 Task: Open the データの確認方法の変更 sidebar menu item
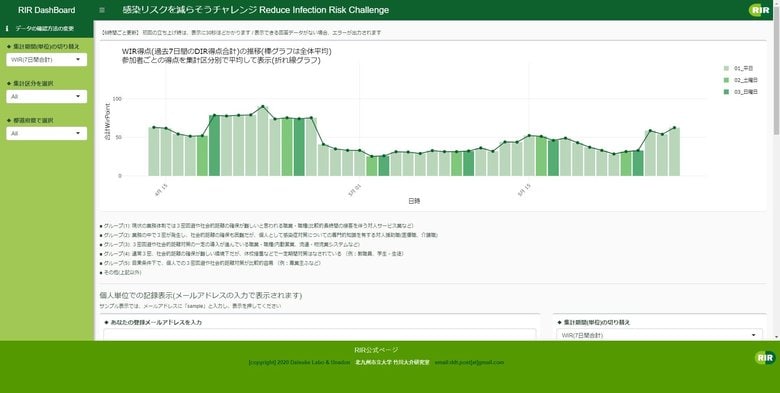click(47, 29)
